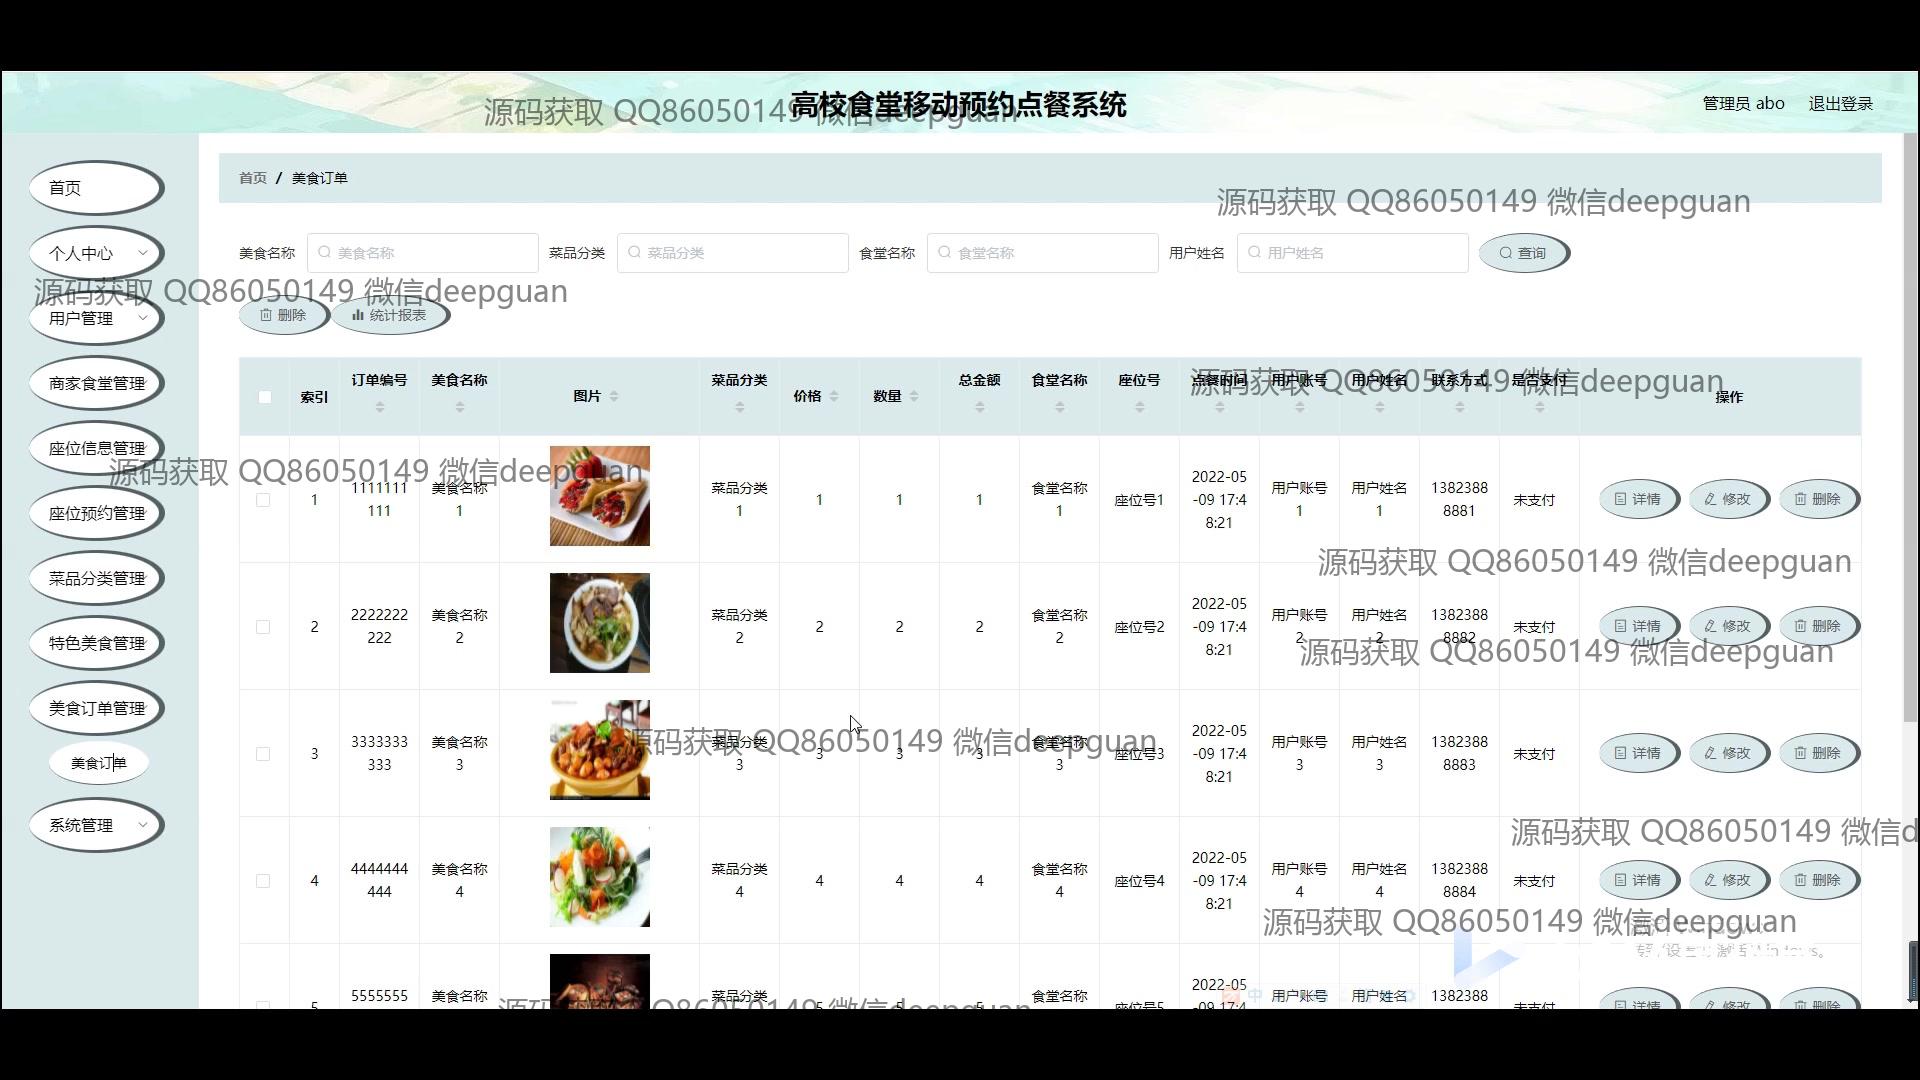Expand the 用户管理 sidebar menu
The height and width of the screenshot is (1080, 1920).
[96, 319]
